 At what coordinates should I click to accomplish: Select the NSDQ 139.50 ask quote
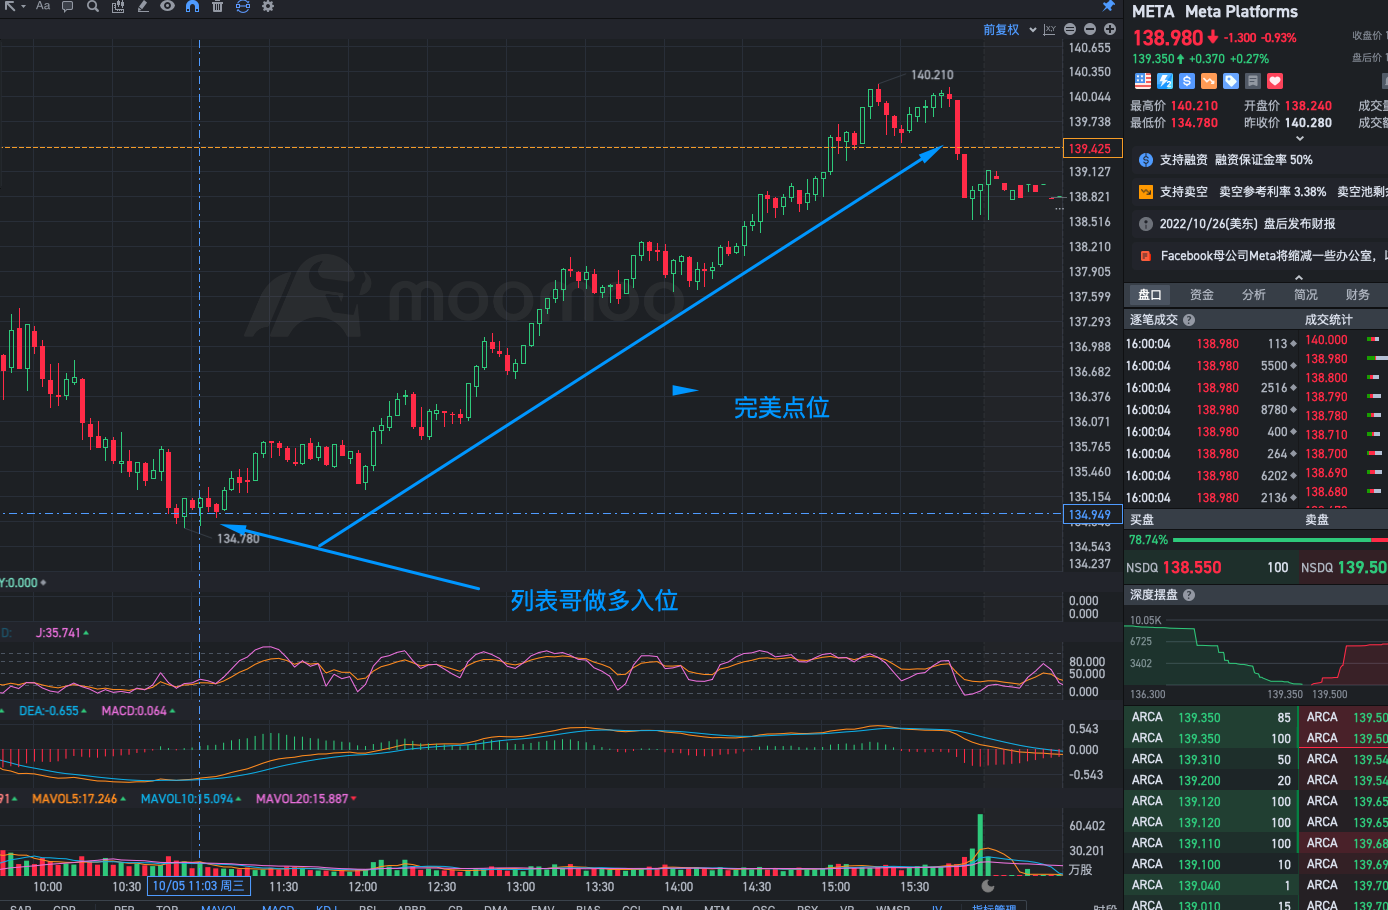[x=1343, y=567]
